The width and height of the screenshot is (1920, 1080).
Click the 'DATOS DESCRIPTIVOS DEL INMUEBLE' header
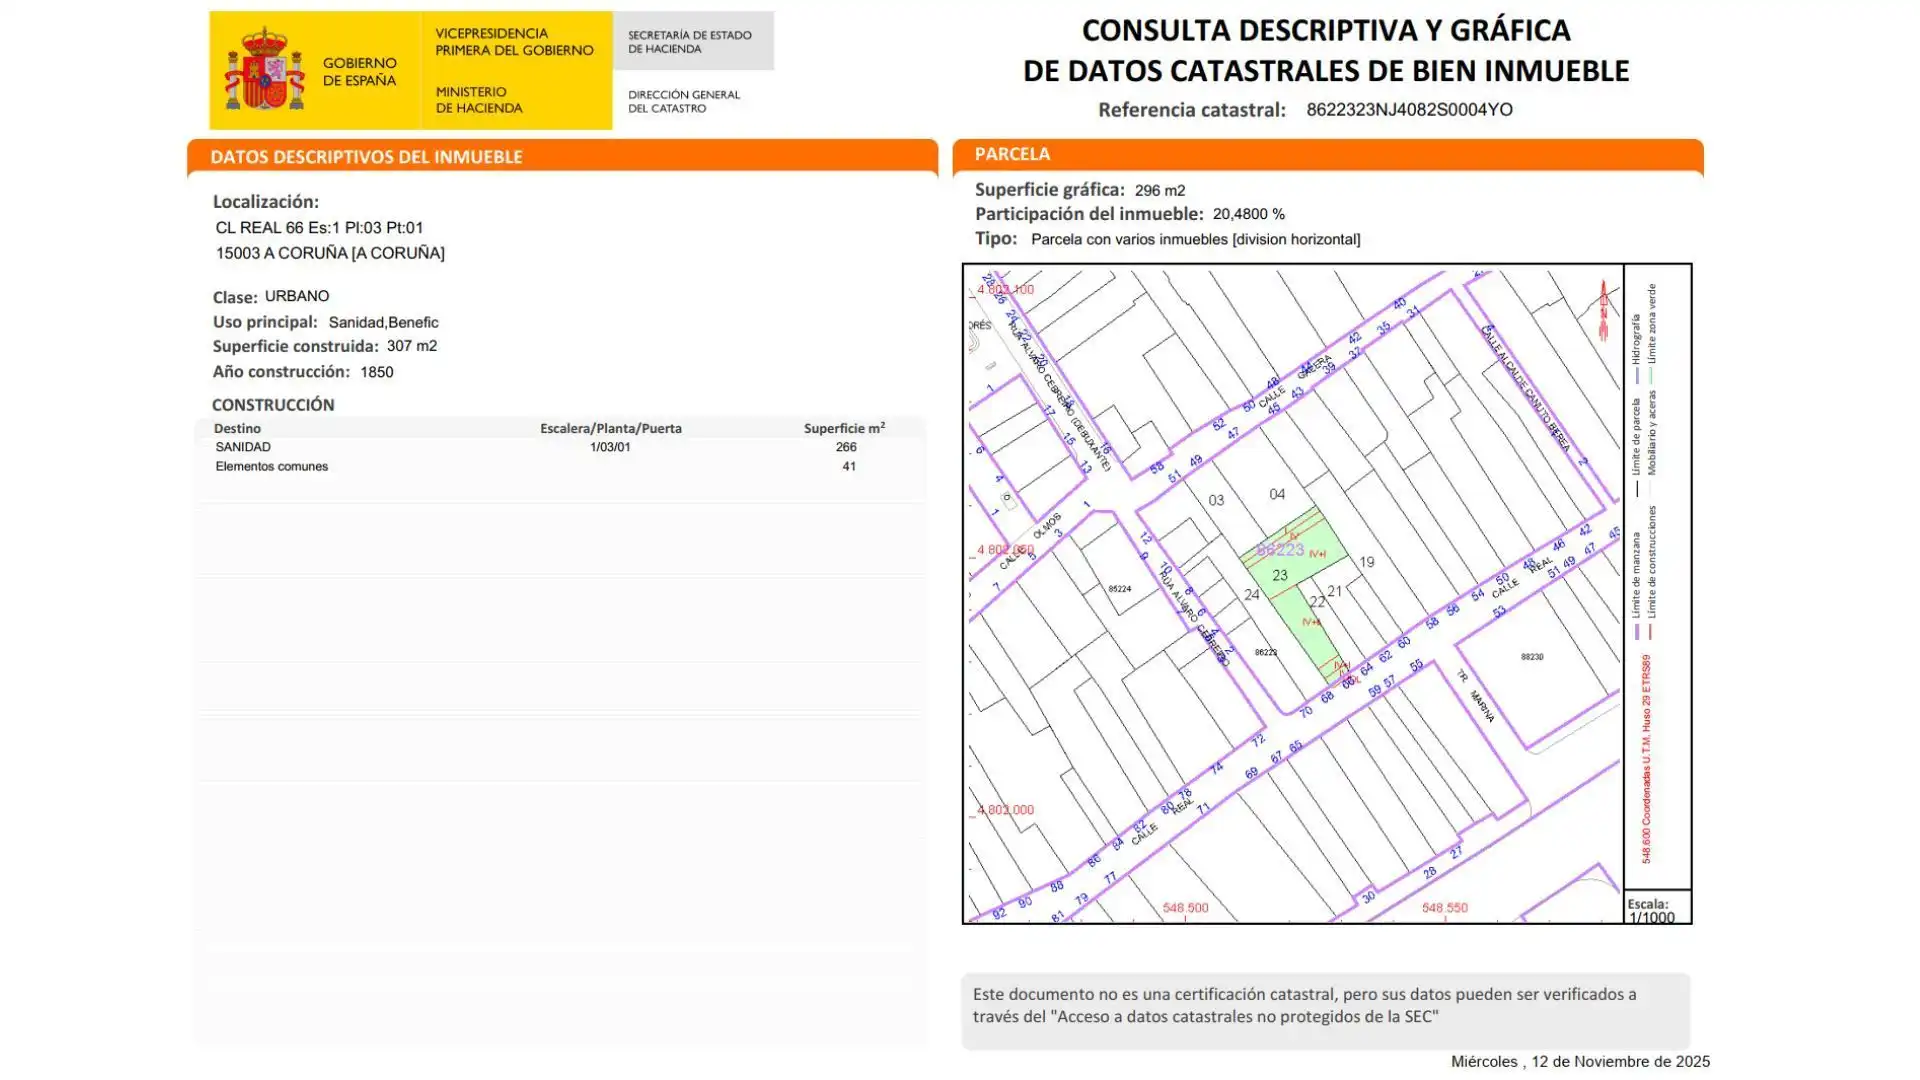(x=366, y=157)
